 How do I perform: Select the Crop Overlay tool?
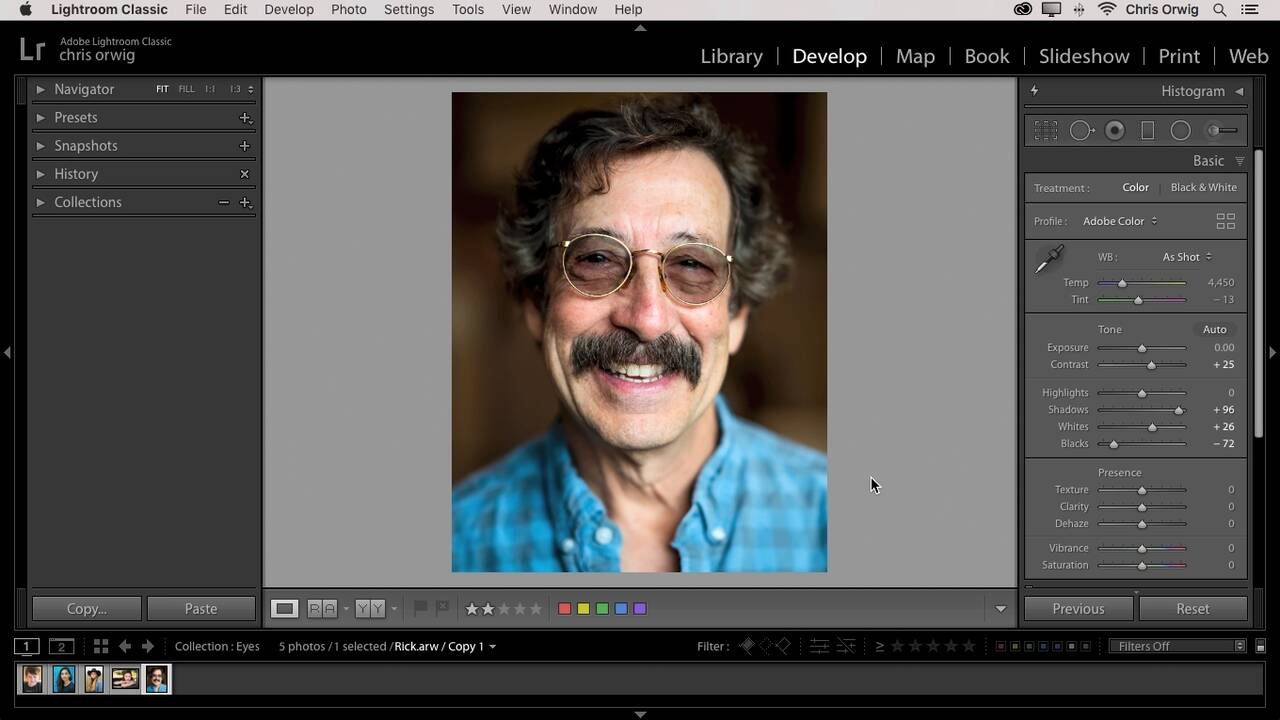[1046, 131]
